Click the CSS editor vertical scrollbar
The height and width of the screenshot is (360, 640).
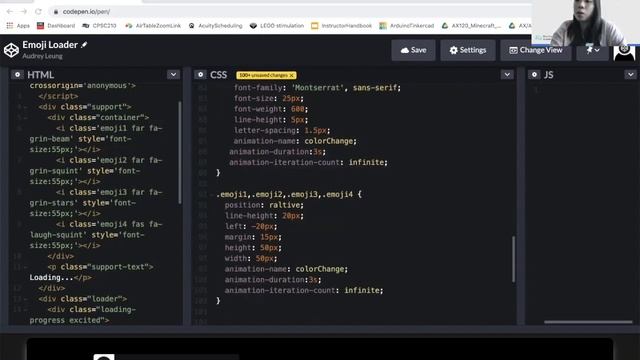click(x=513, y=259)
